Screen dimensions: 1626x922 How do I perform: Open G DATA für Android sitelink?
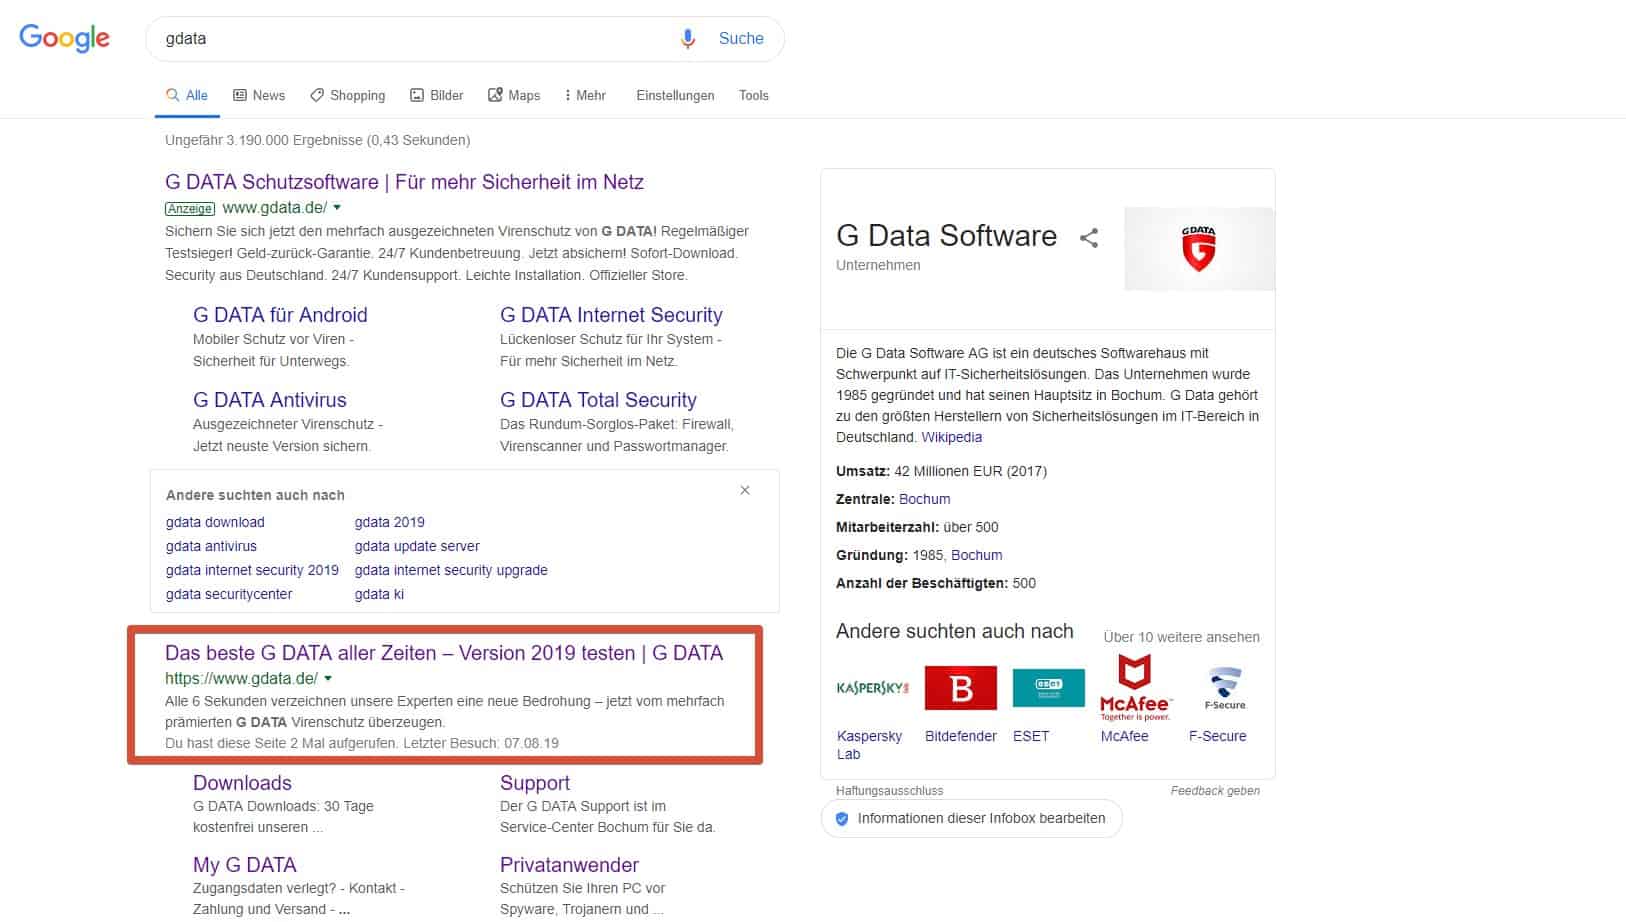[280, 315]
